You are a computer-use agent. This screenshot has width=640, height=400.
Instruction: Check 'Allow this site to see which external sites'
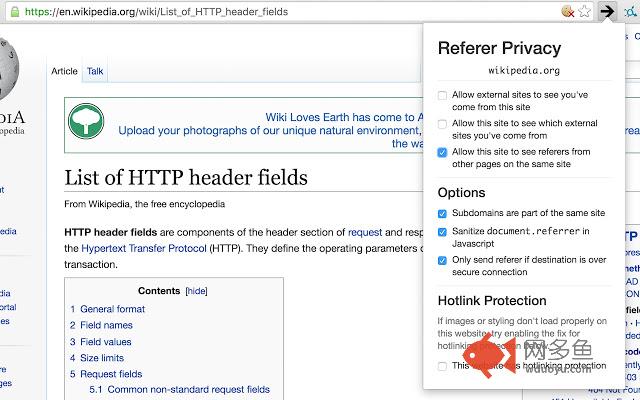(442, 124)
